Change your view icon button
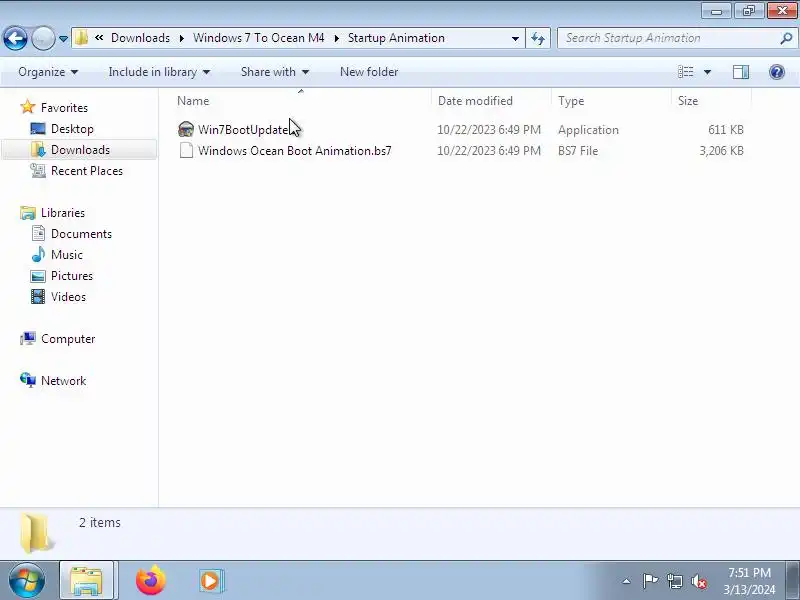This screenshot has width=800, height=600. click(x=685, y=72)
